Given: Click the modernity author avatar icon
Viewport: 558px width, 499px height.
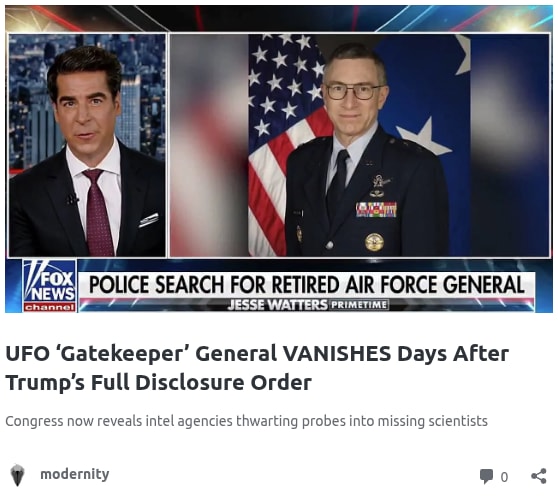Looking at the screenshot, I should coord(17,475).
